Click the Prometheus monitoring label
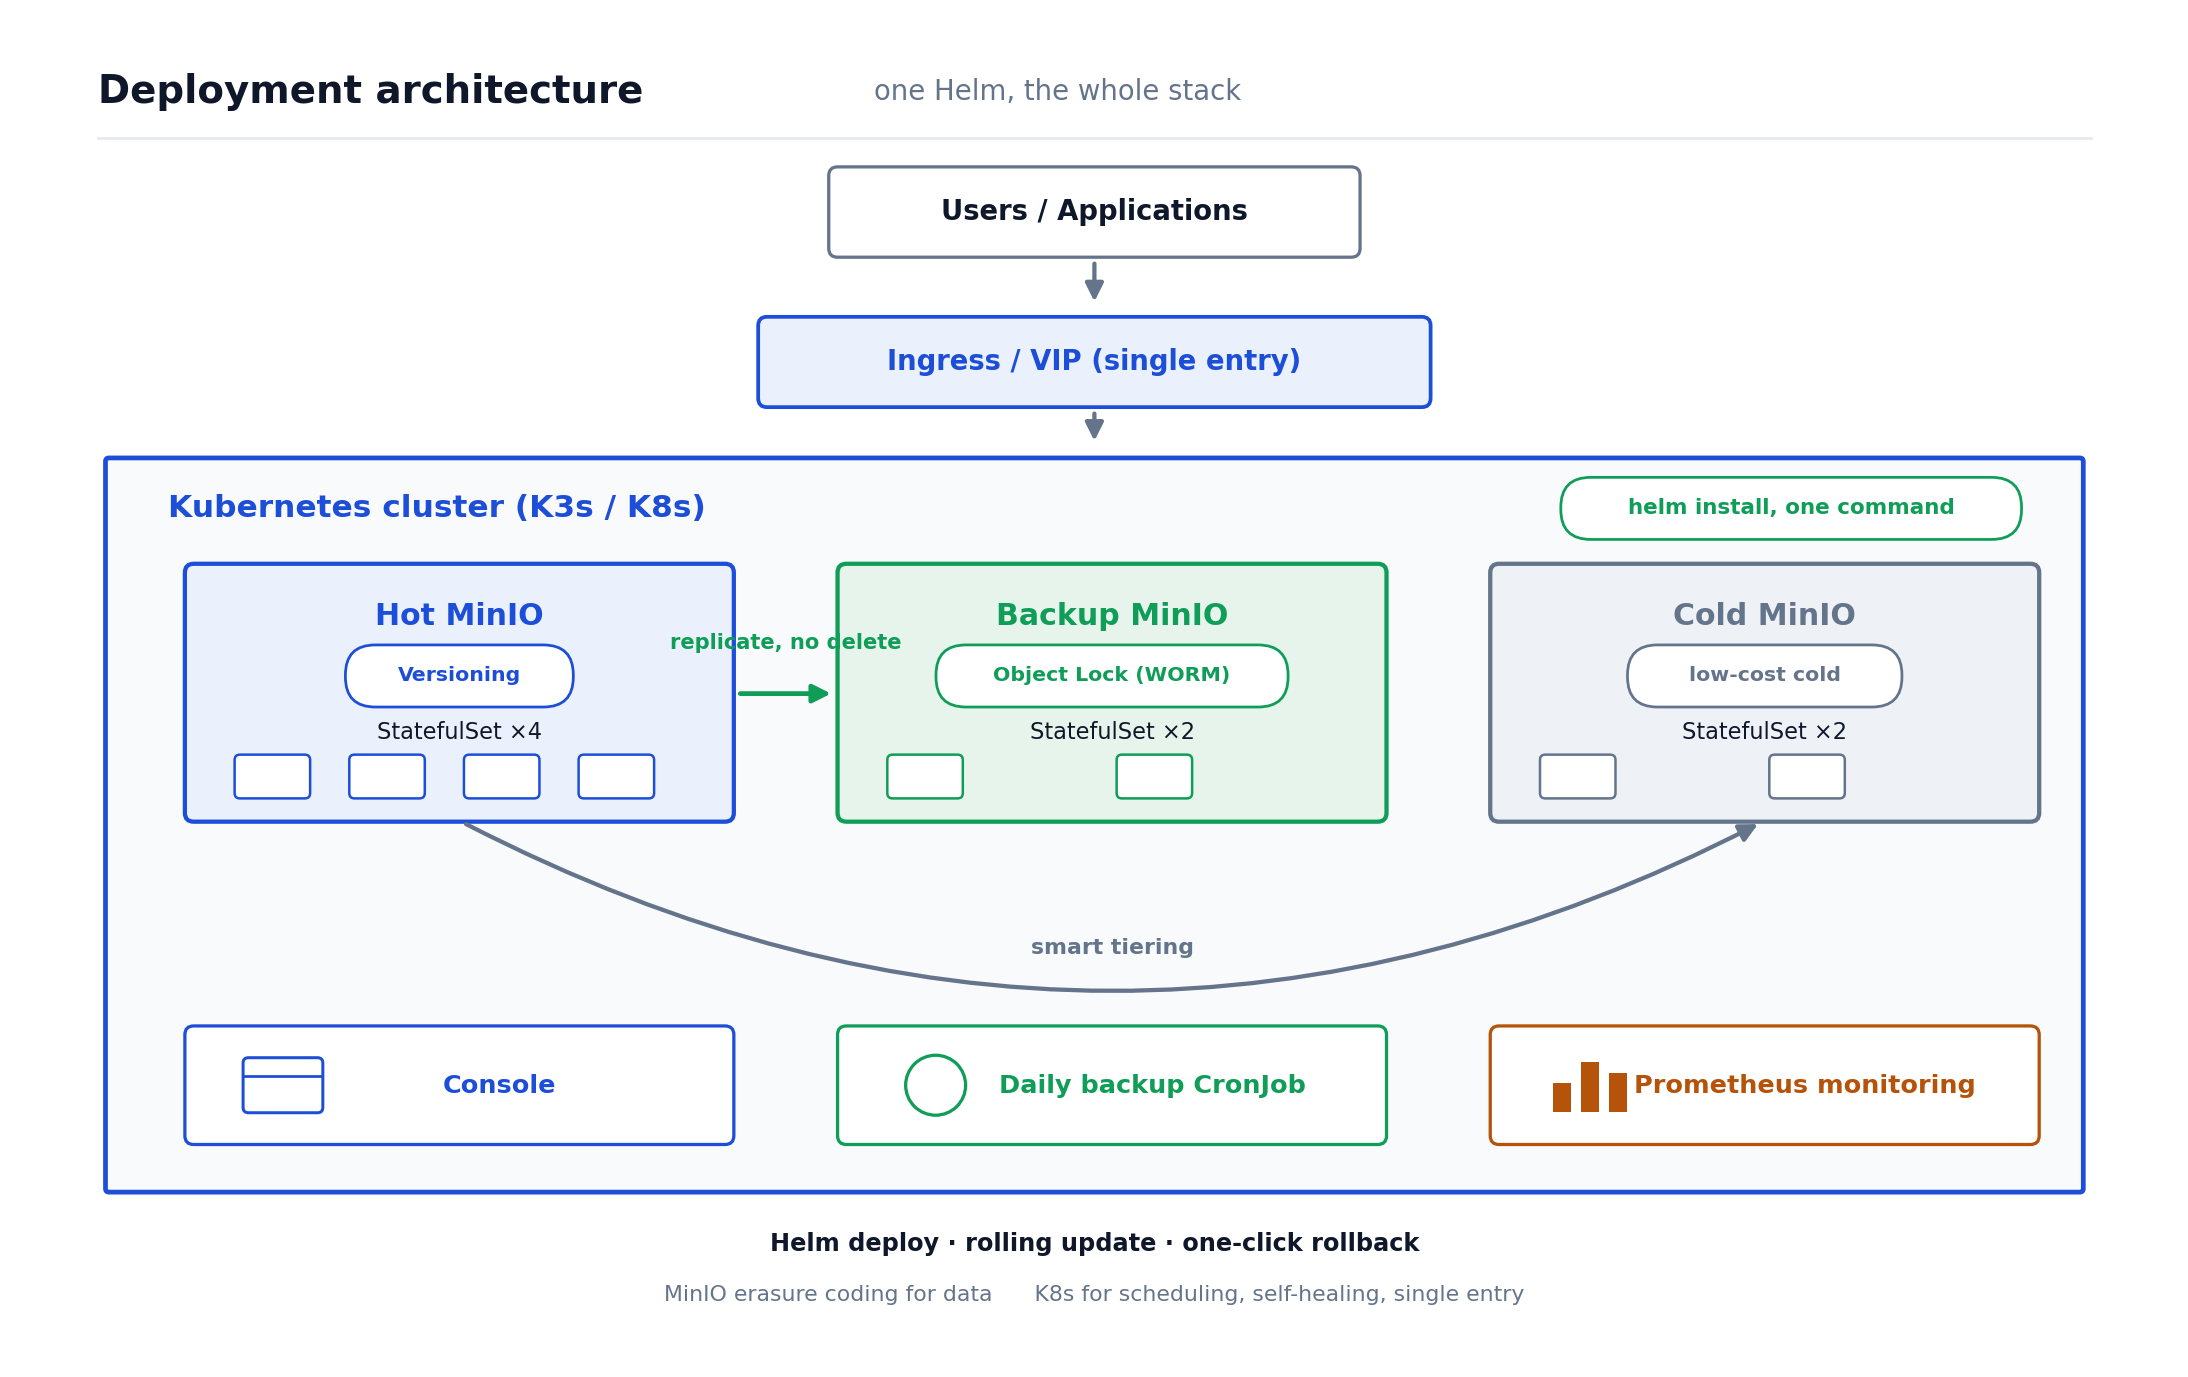This screenshot has height=1377, width=2188. (x=1804, y=1085)
